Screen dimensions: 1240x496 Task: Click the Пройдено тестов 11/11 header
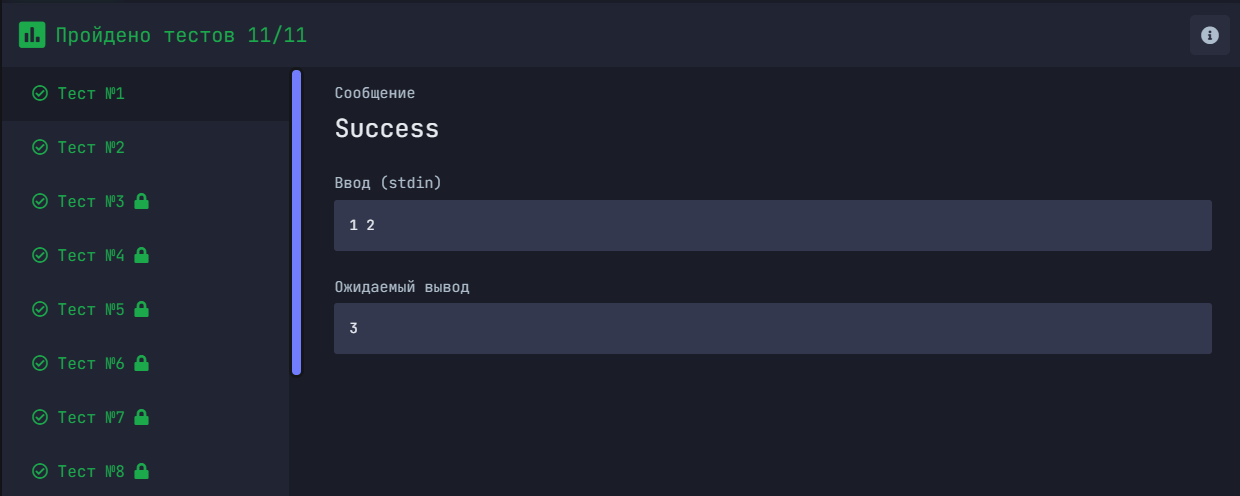click(181, 36)
